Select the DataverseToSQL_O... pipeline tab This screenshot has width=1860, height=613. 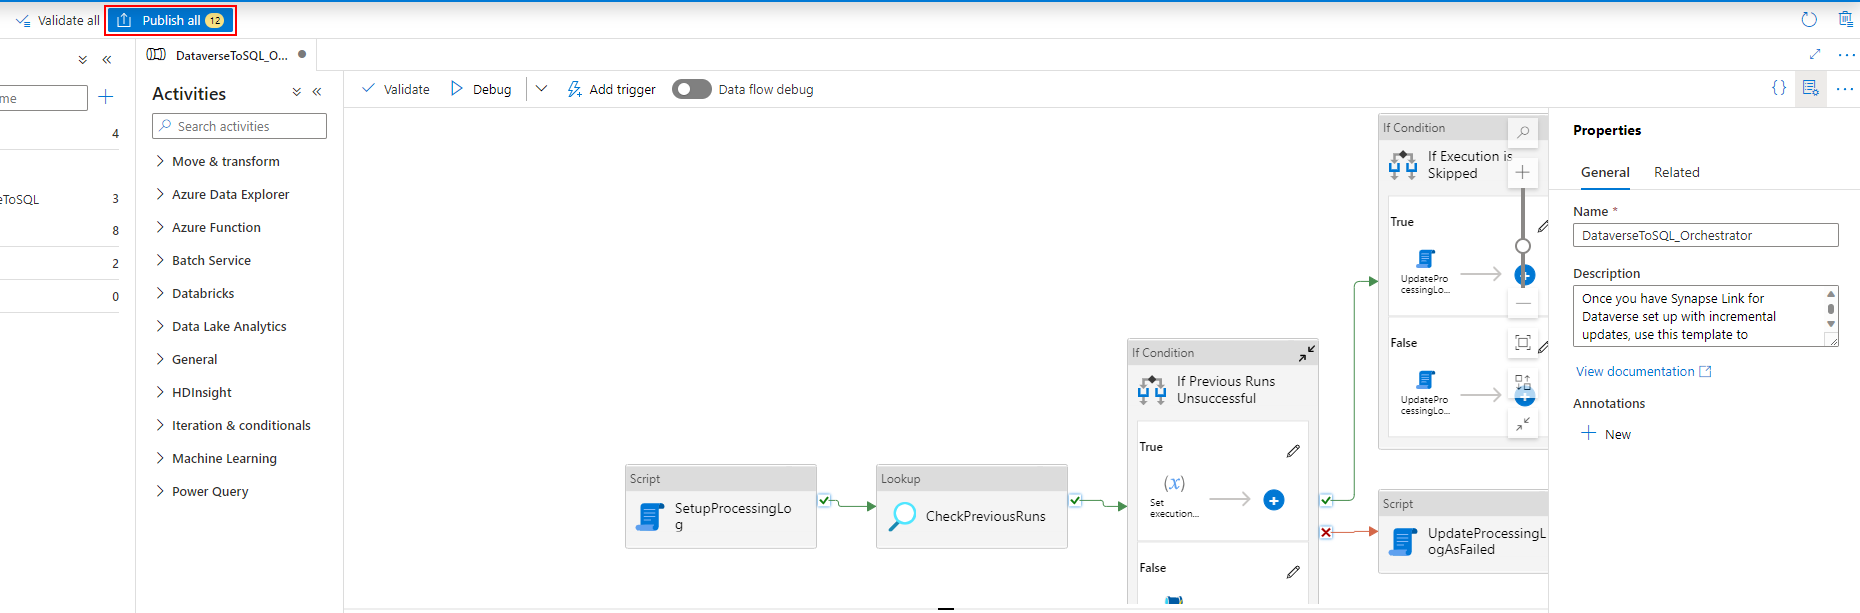[x=225, y=55]
